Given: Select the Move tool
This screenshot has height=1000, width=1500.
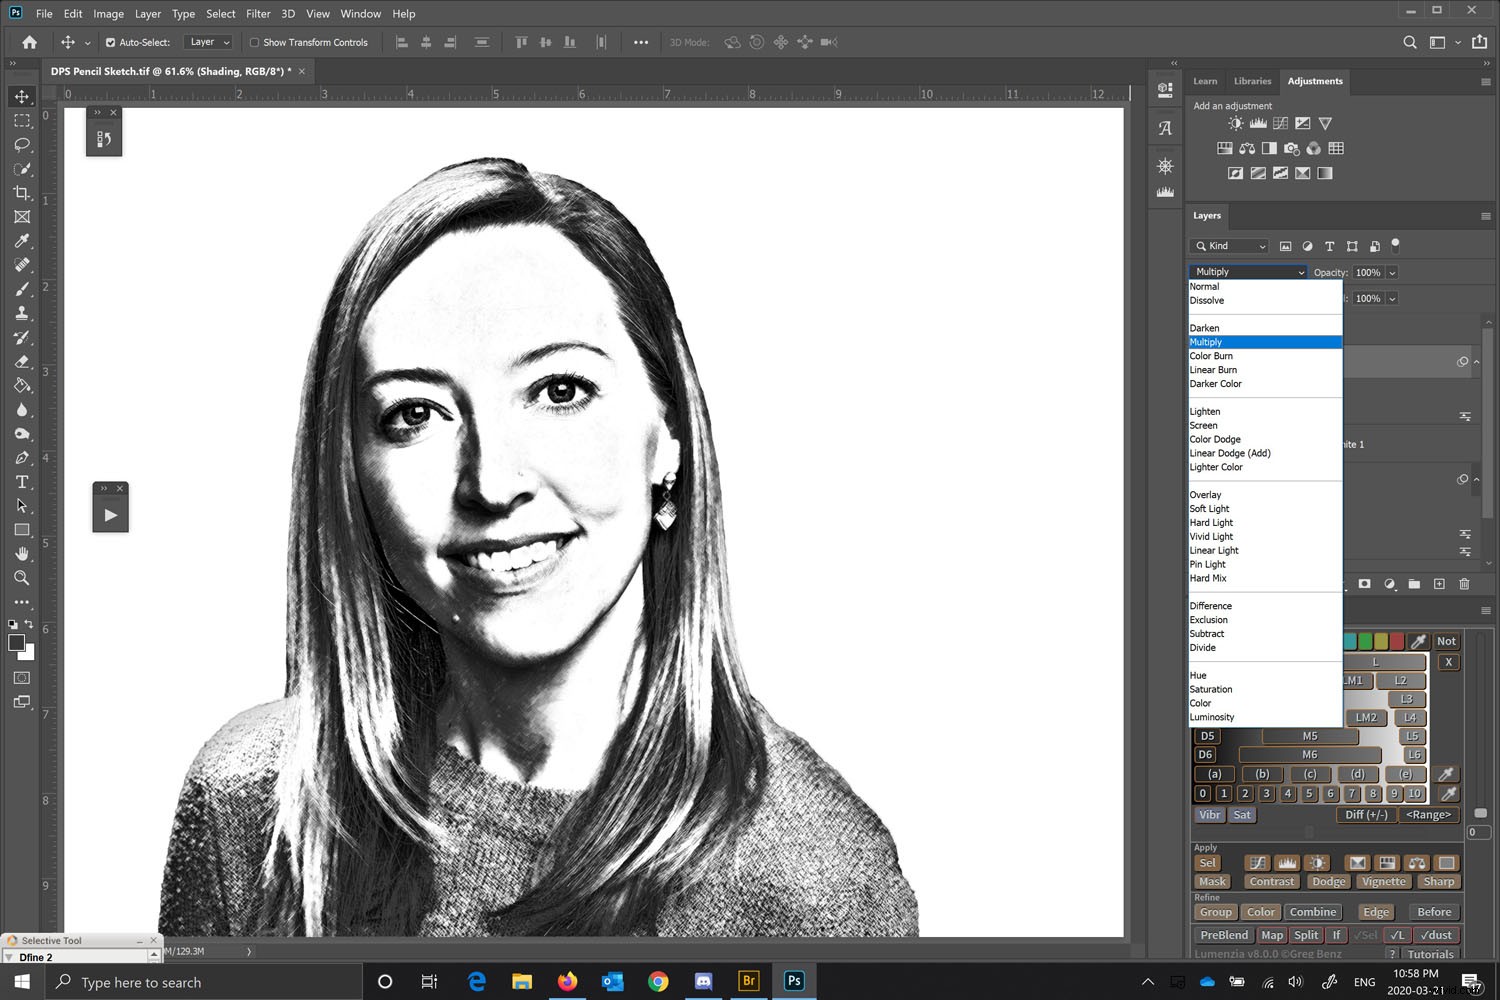Looking at the screenshot, I should click(21, 96).
